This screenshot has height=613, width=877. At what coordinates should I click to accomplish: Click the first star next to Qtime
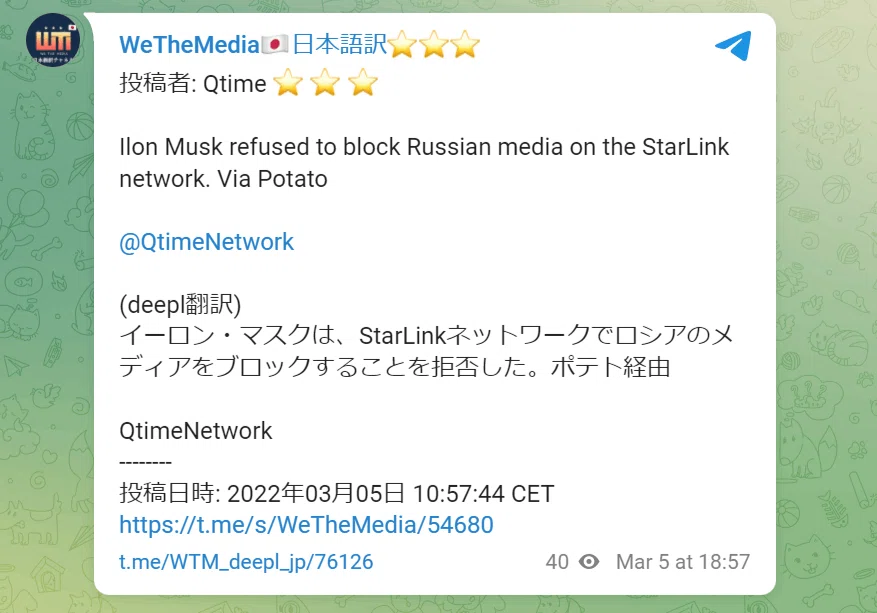pyautogui.click(x=288, y=83)
